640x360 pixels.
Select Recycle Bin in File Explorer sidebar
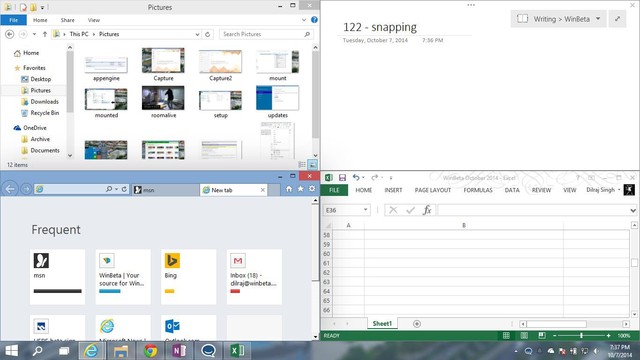[44, 113]
